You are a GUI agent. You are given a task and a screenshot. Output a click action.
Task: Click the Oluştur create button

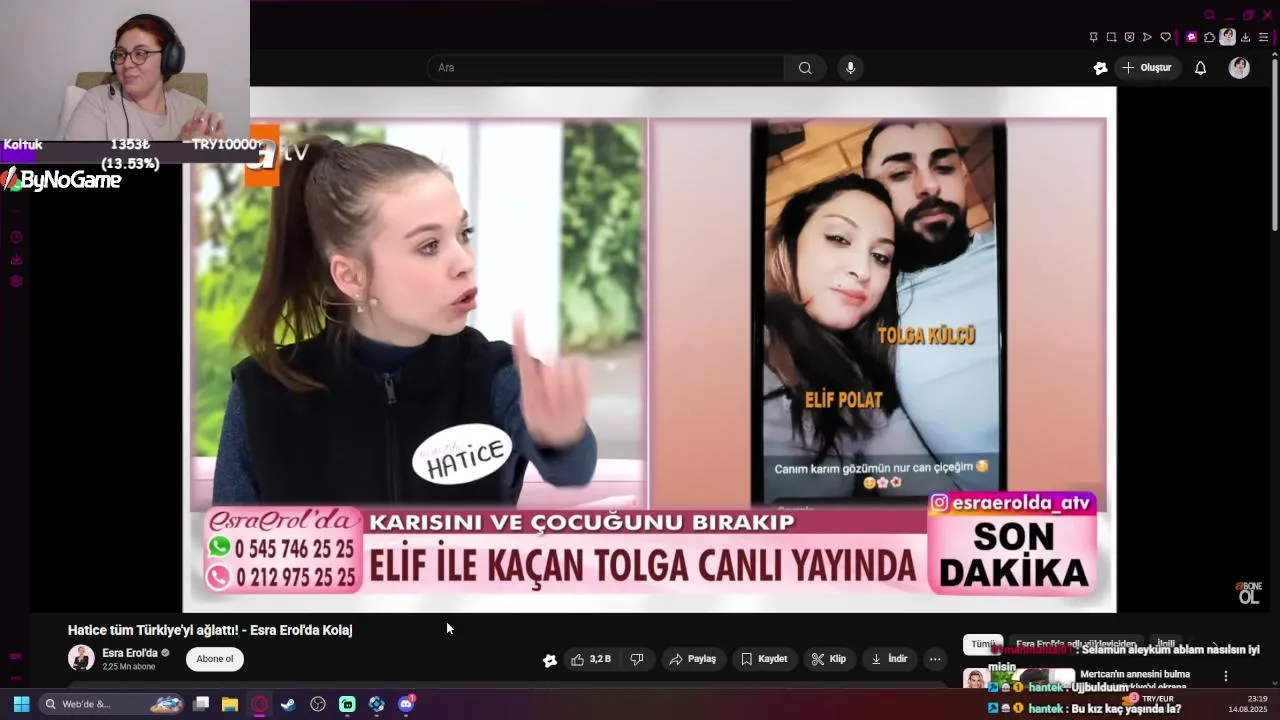pyautogui.click(x=1147, y=68)
